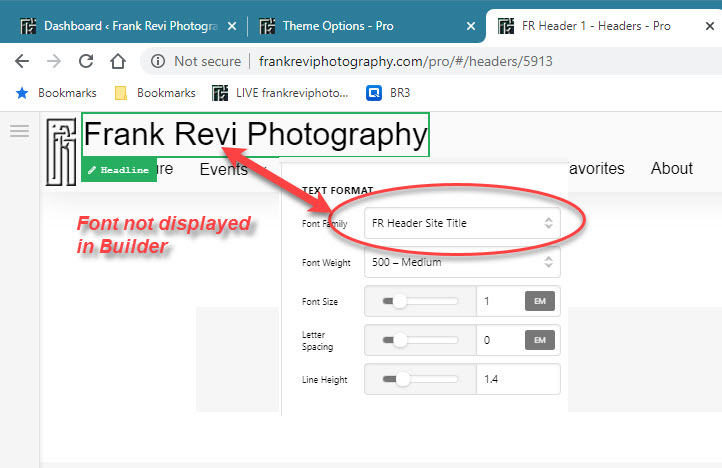
Task: Open the yellow Bookmarks folder
Action: point(155,93)
